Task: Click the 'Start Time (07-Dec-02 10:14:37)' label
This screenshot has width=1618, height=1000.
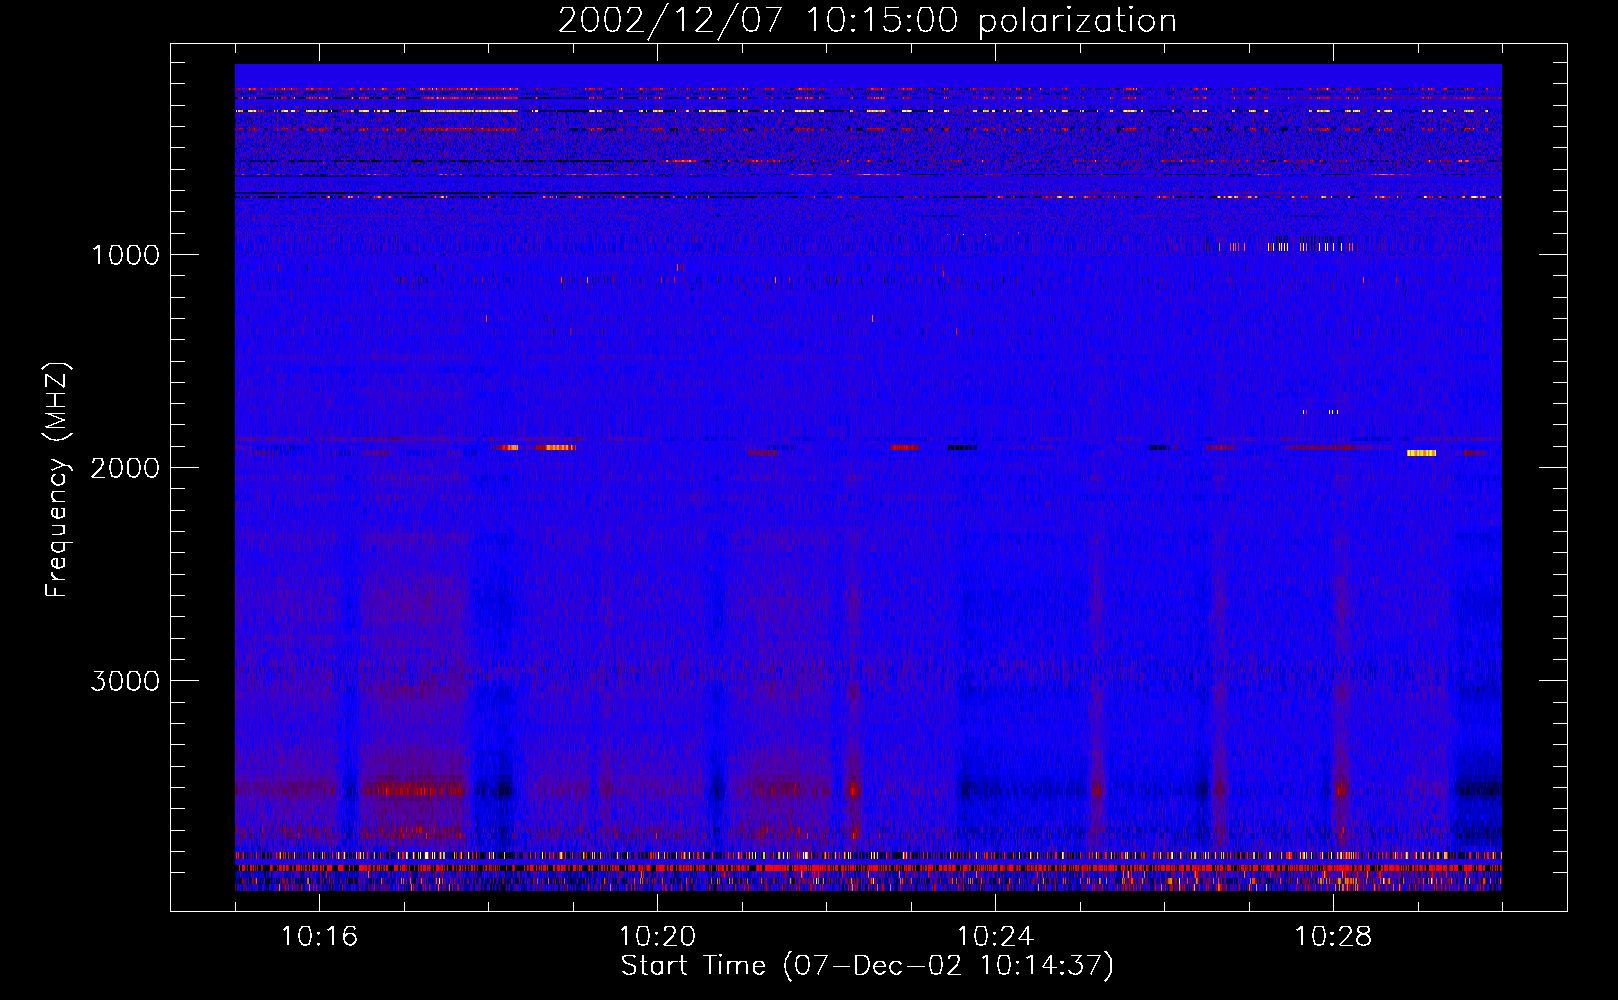Action: coord(867,966)
